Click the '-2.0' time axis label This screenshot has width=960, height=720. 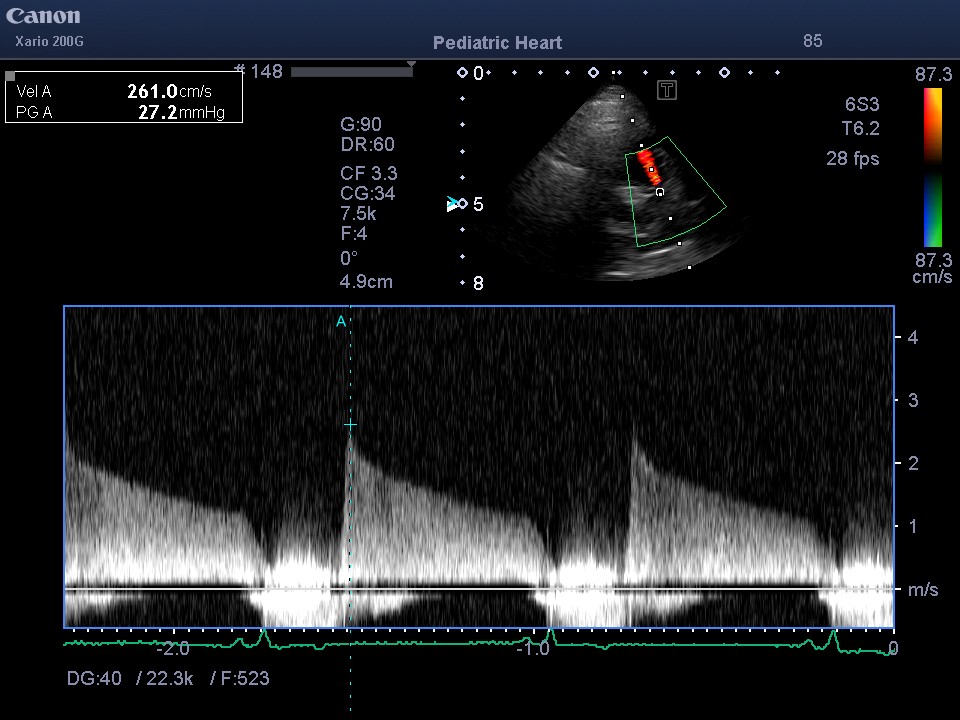pos(173,649)
